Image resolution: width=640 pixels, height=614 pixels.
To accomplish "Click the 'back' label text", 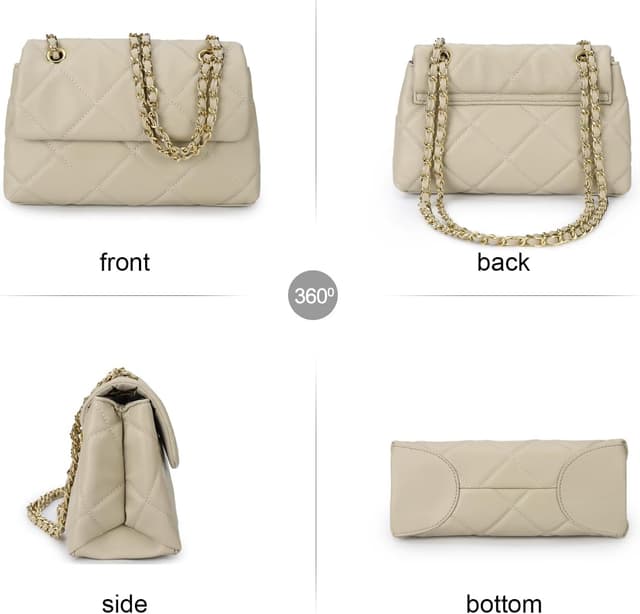I will [x=503, y=262].
